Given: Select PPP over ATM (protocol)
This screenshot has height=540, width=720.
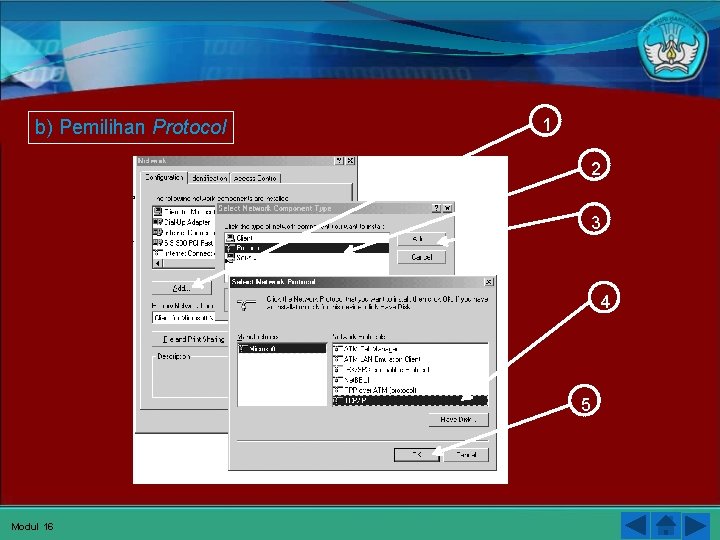Looking at the screenshot, I should pos(410,390).
